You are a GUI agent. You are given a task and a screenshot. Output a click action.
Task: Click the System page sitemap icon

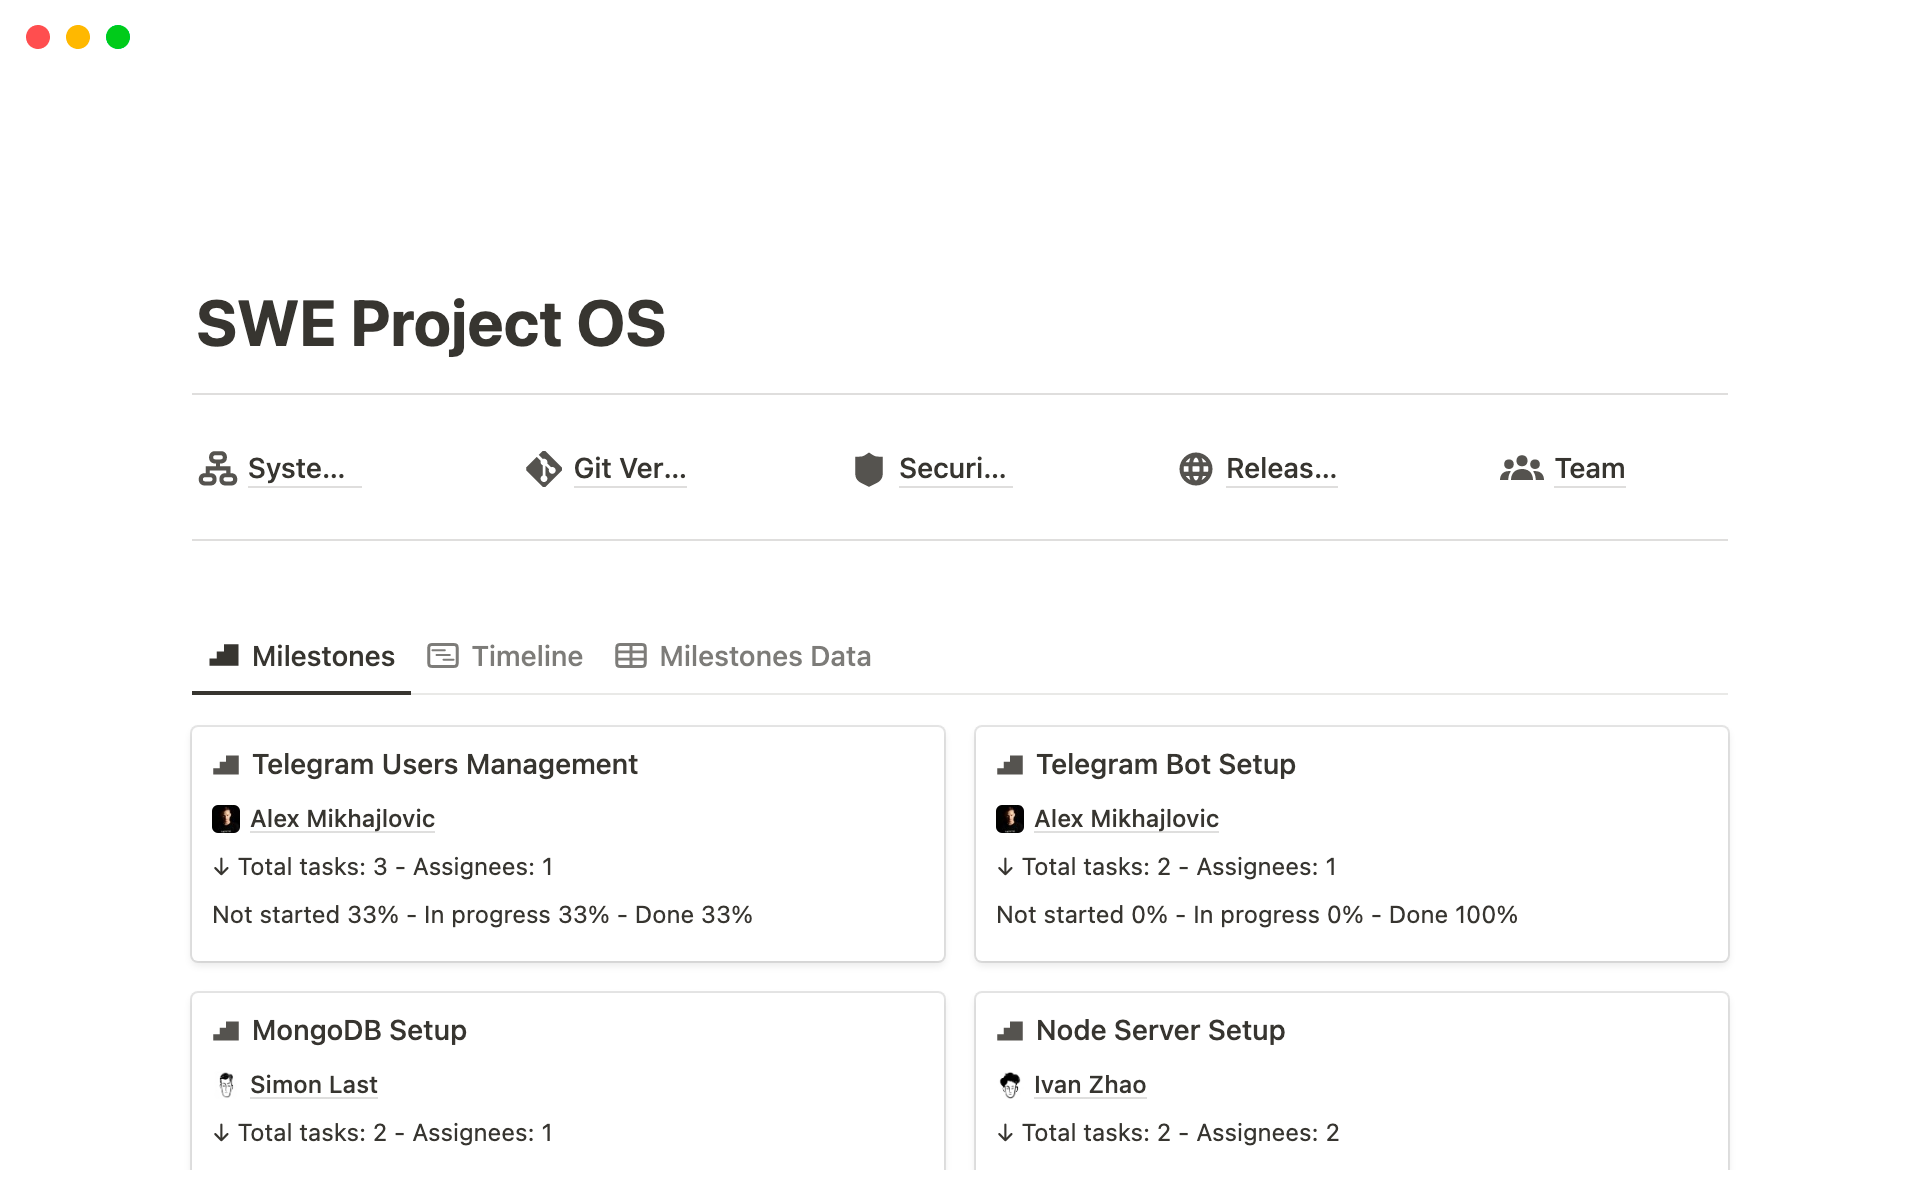pos(217,468)
